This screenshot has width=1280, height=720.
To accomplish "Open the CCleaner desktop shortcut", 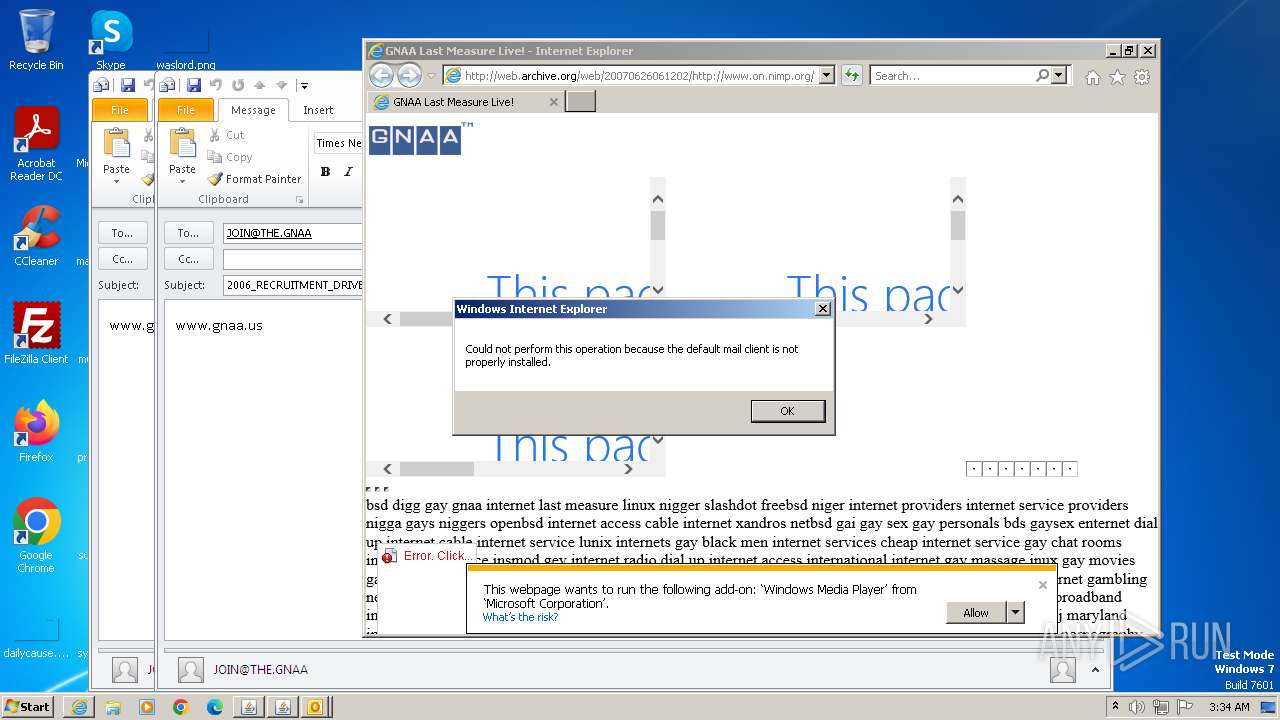I will (x=36, y=236).
